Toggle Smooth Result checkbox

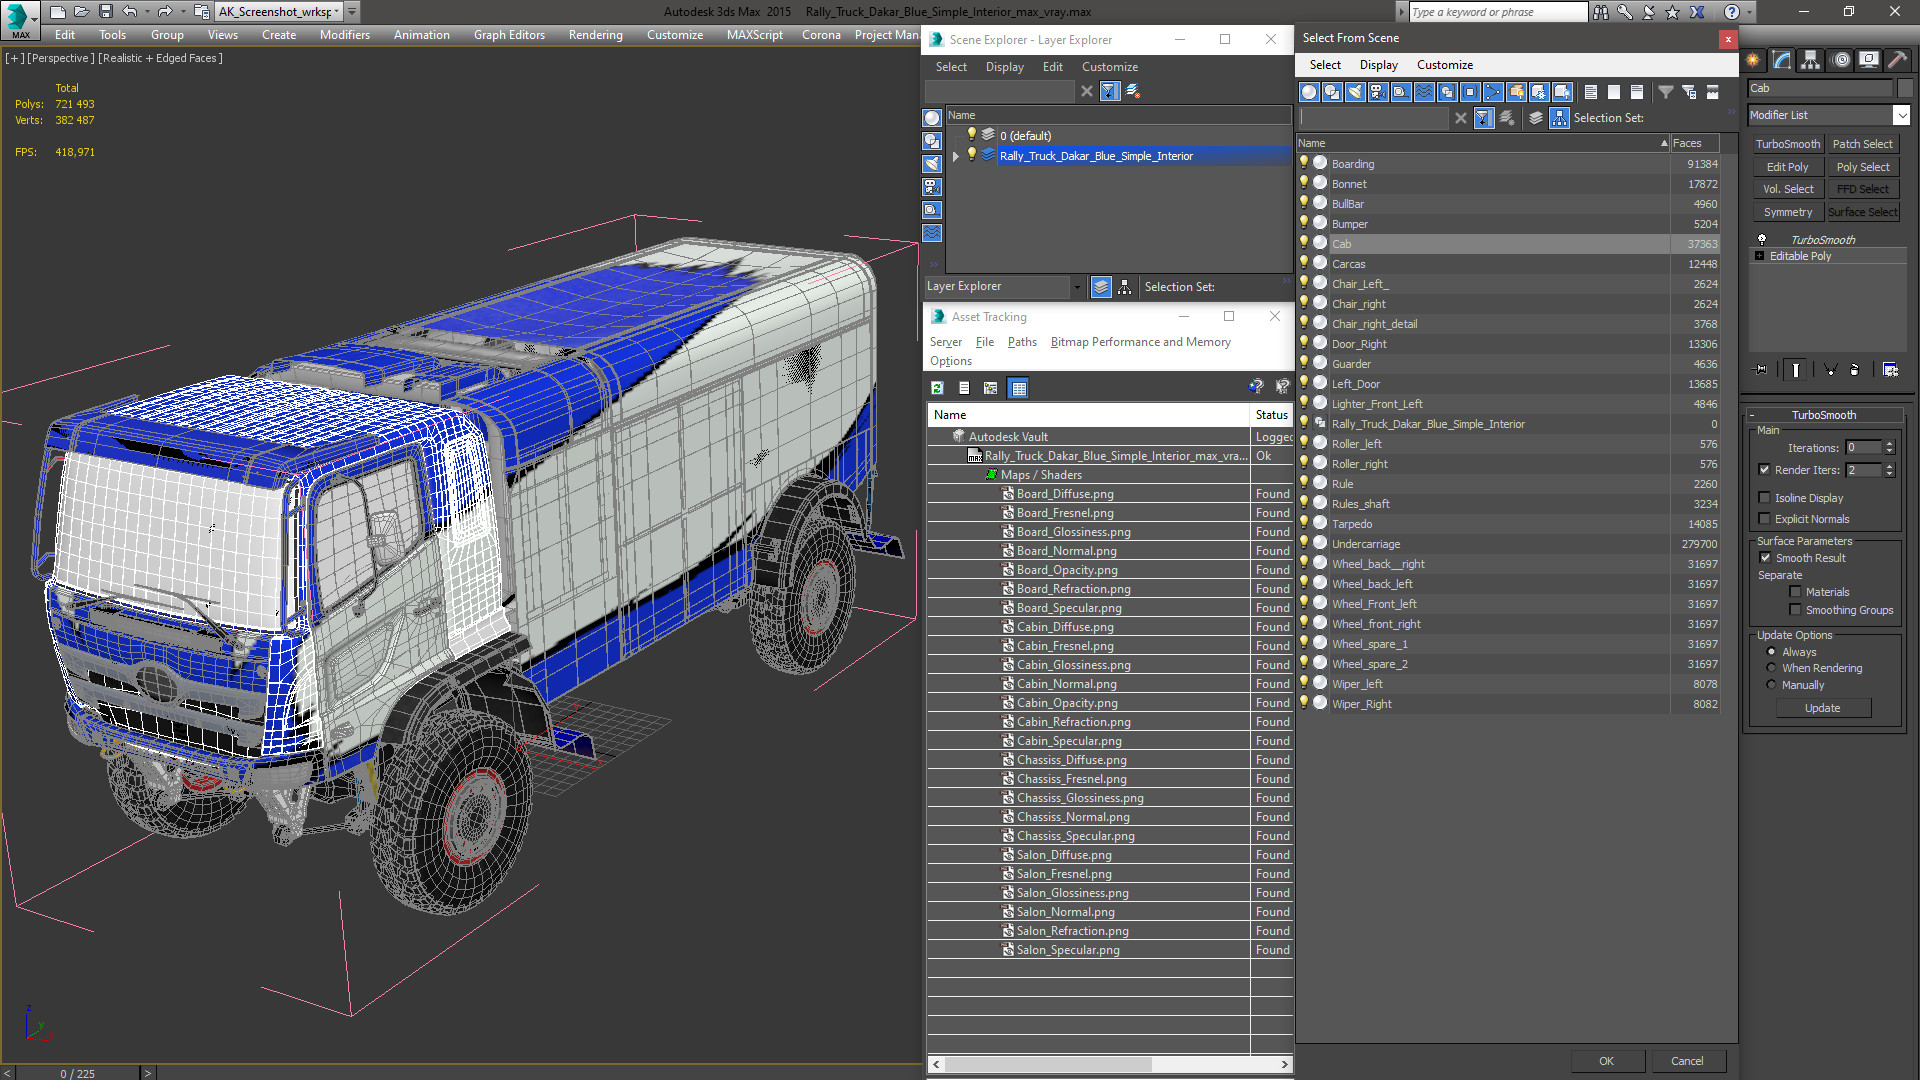click(1765, 558)
